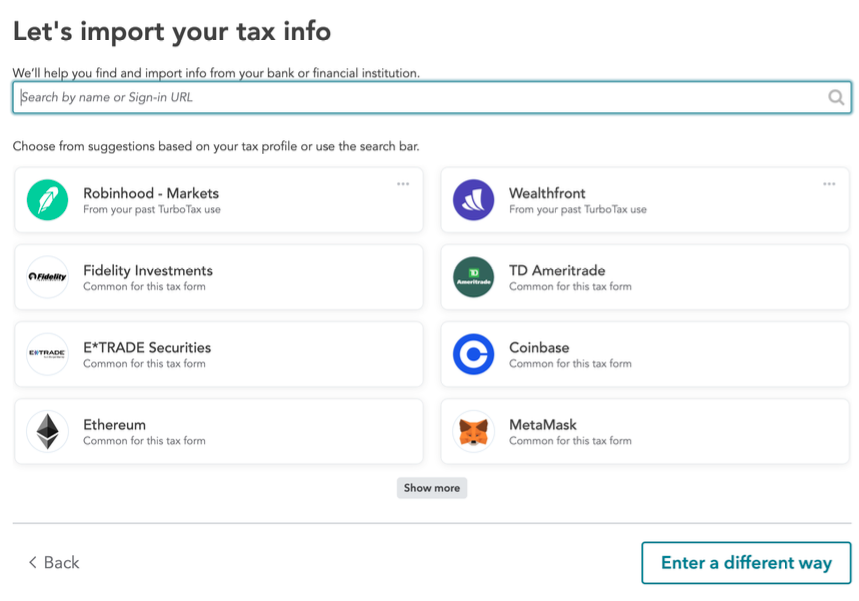Select Fidelity Investments name text

tap(148, 271)
